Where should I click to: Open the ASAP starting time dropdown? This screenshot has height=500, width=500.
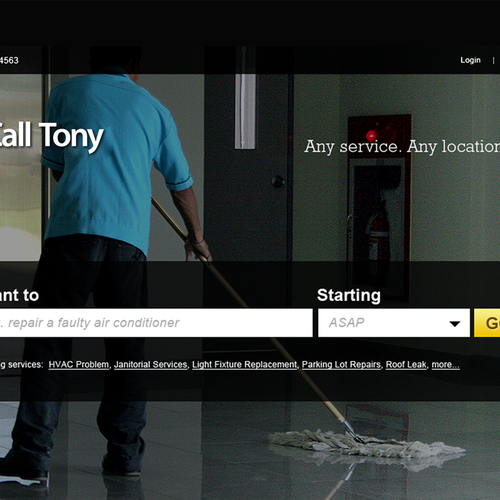click(394, 323)
